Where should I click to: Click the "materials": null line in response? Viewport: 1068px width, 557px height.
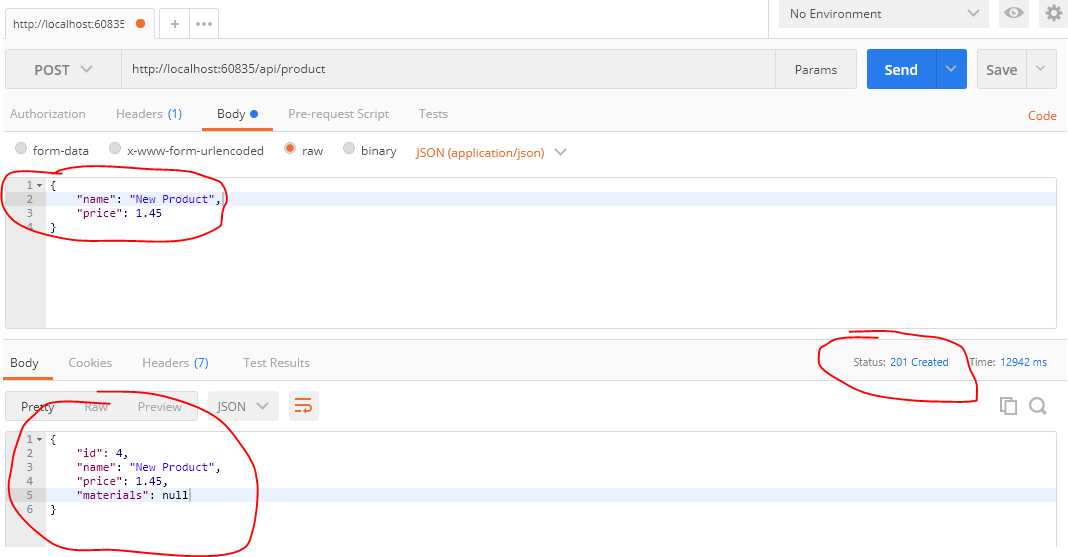point(133,495)
